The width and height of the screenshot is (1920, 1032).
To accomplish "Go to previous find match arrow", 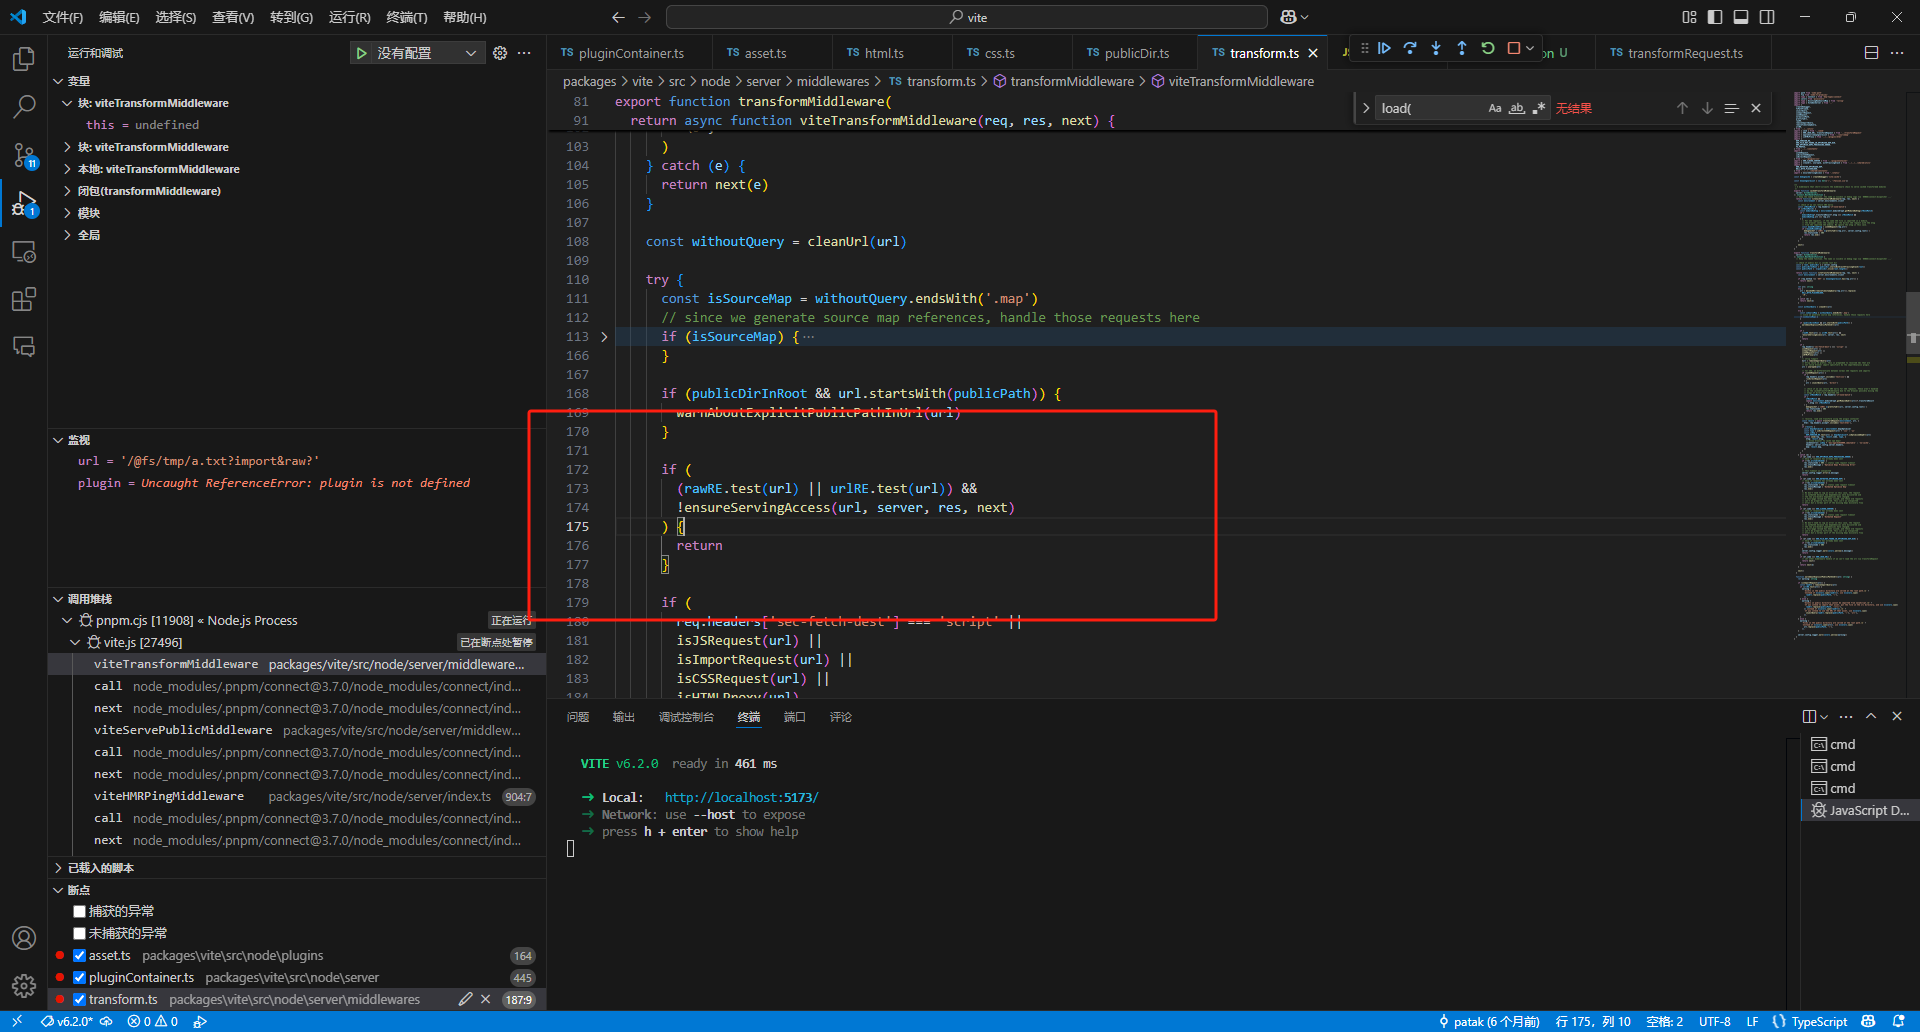I will (1682, 108).
